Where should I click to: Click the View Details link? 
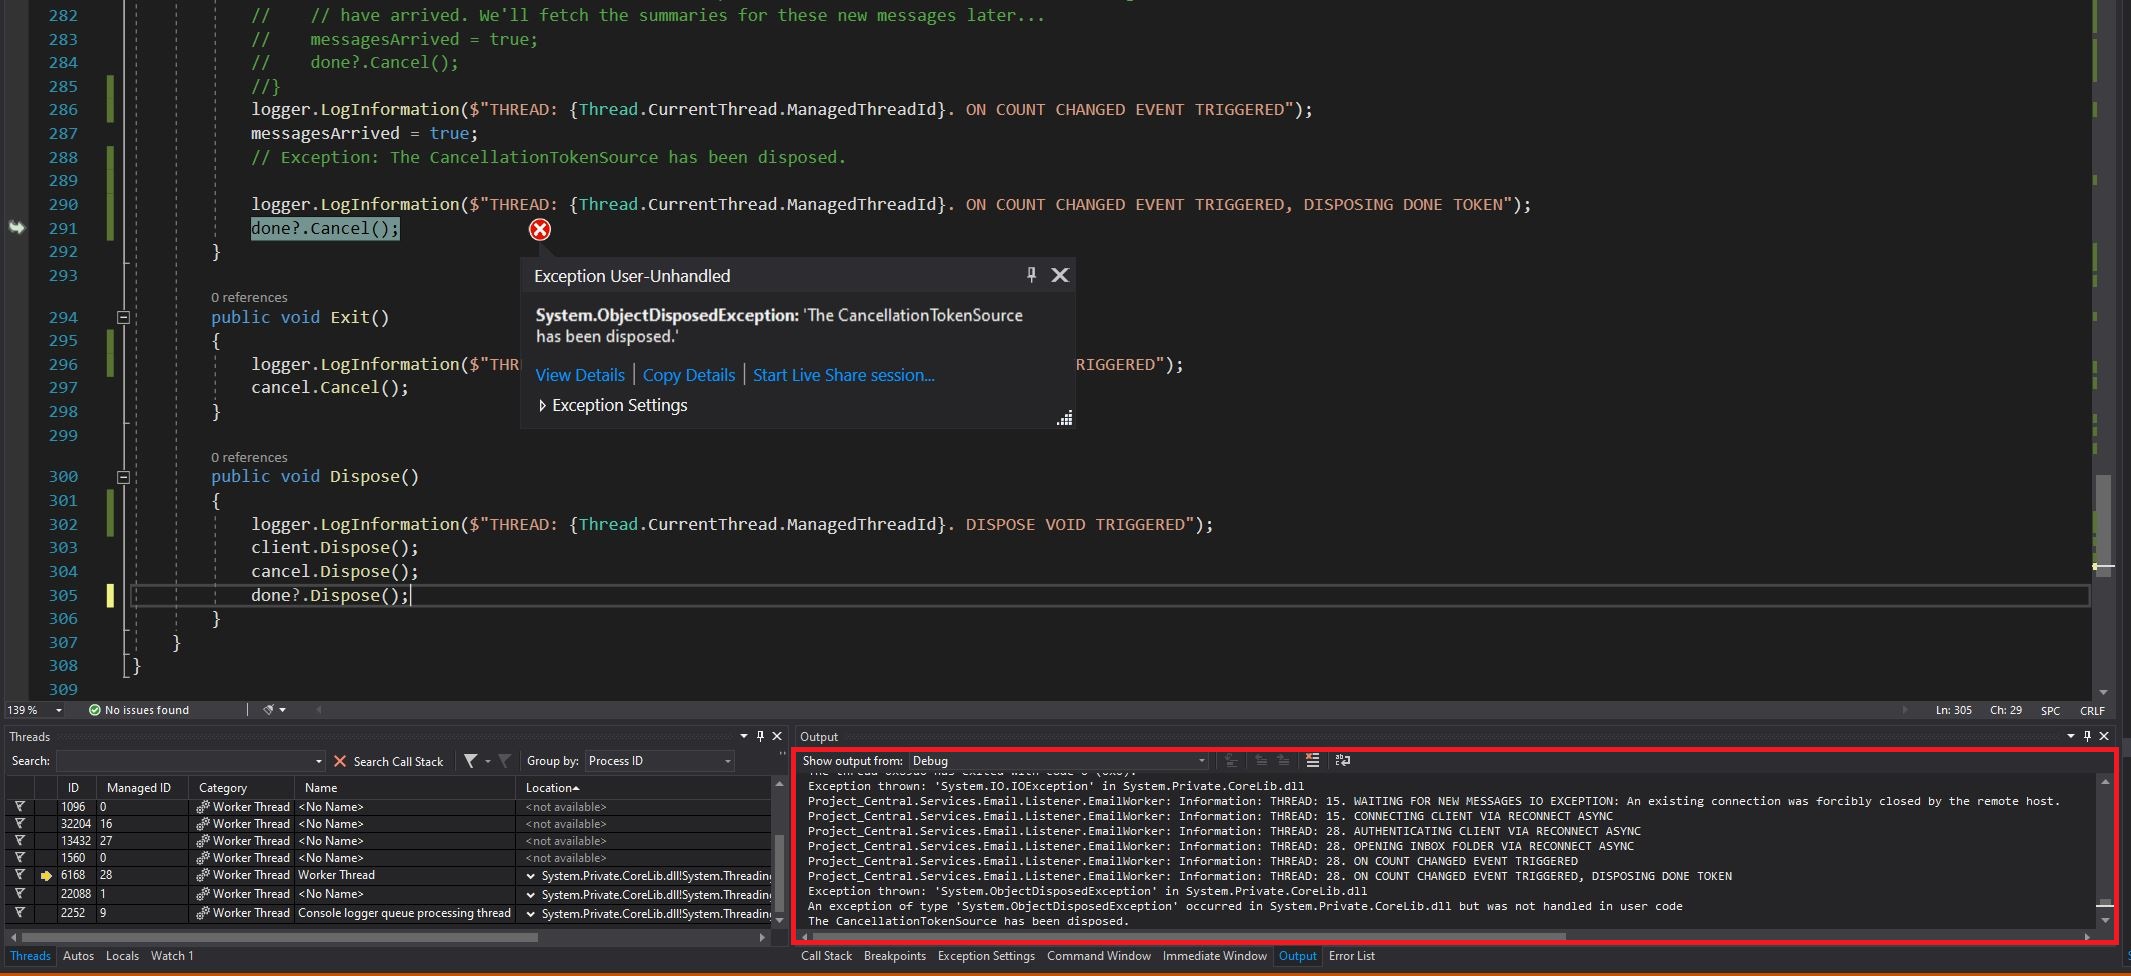click(x=580, y=375)
